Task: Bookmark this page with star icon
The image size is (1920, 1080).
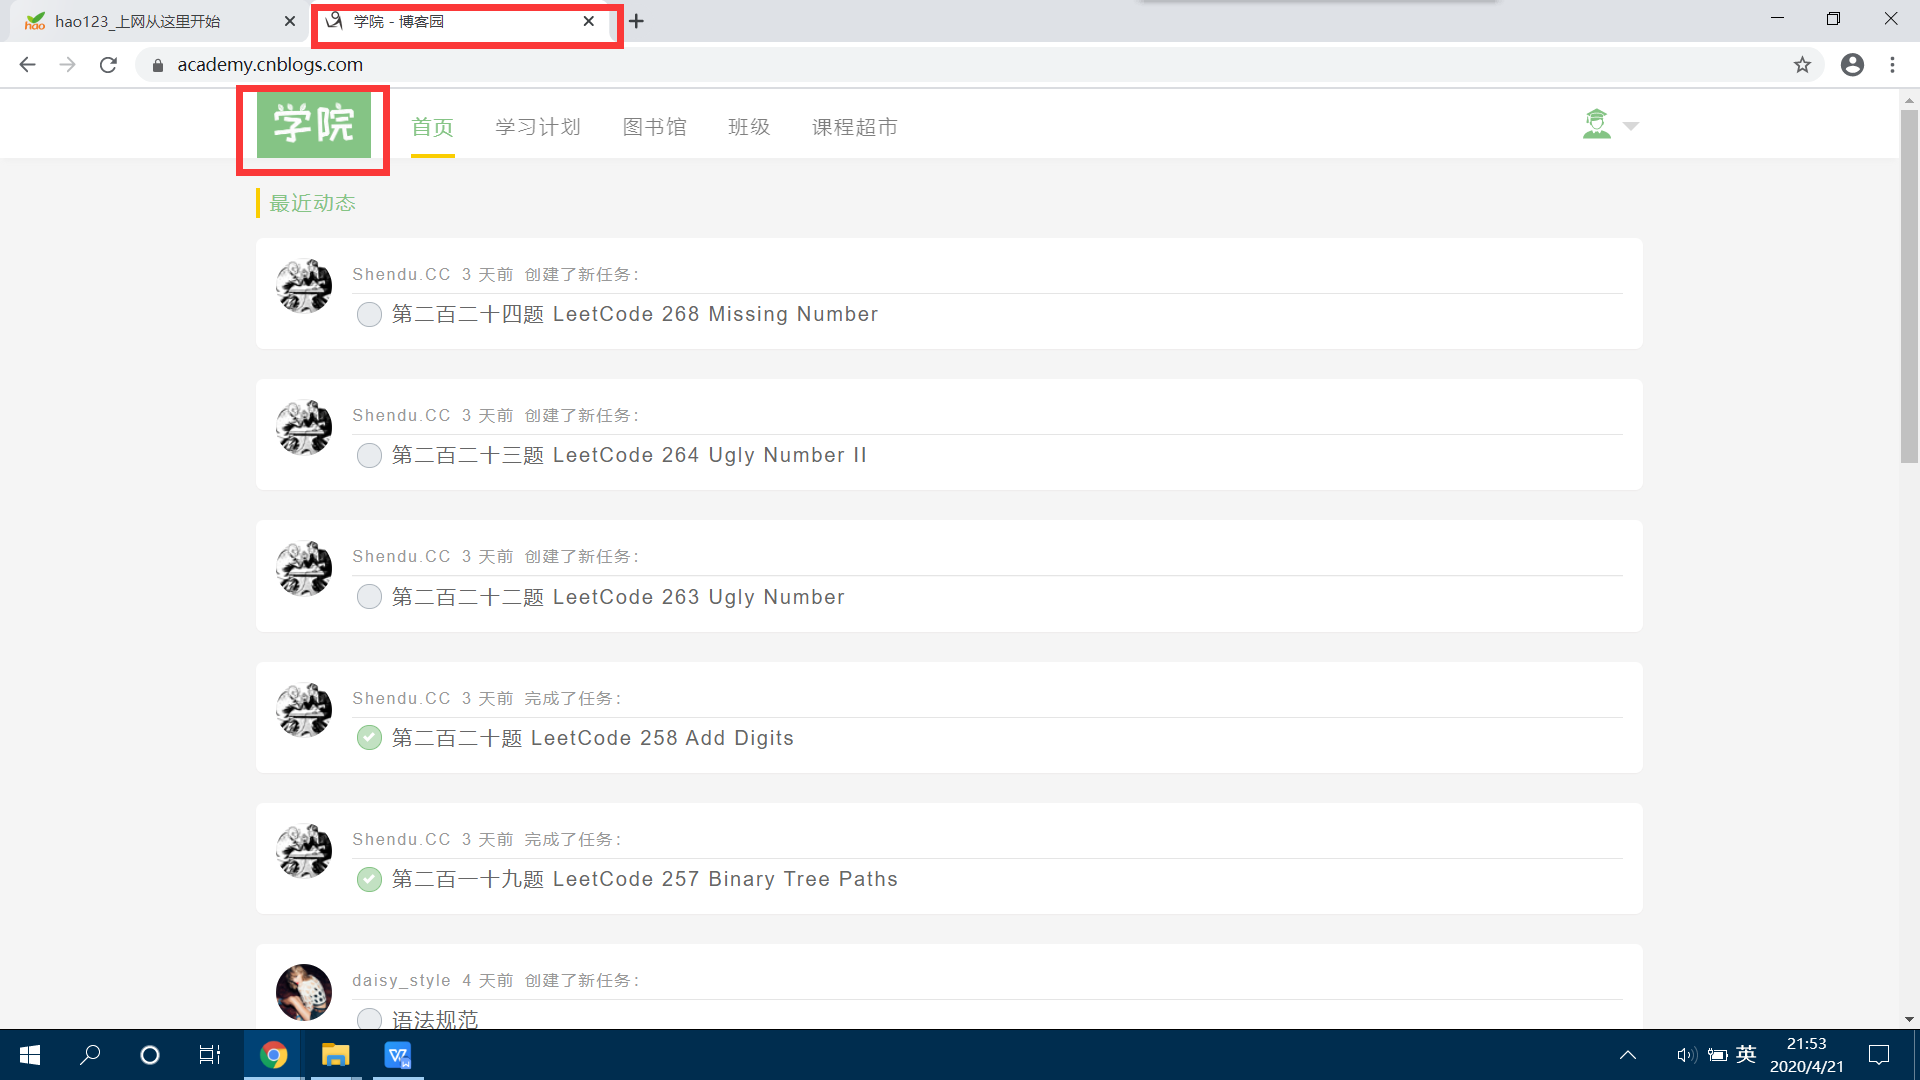Action: point(1802,65)
